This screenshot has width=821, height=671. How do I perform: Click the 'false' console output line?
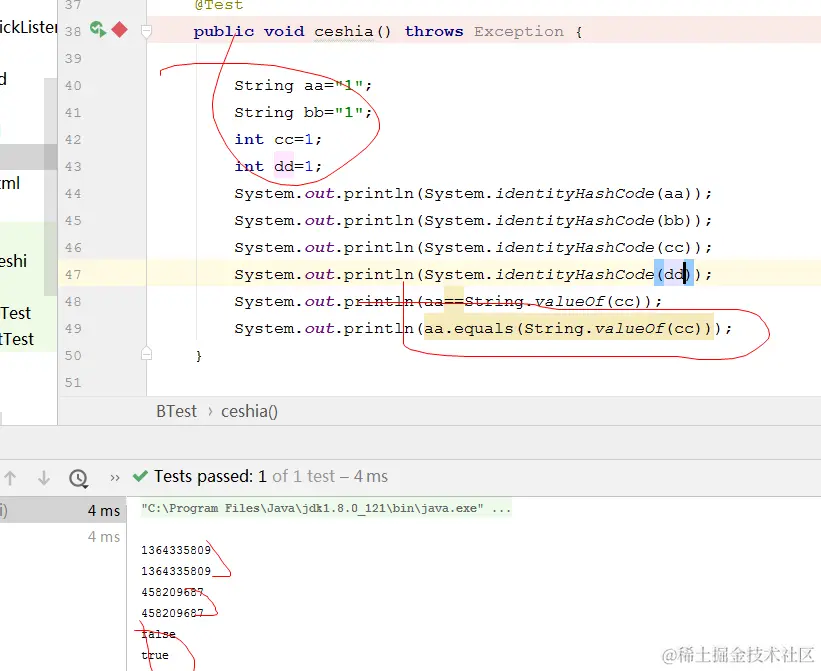[158, 634]
